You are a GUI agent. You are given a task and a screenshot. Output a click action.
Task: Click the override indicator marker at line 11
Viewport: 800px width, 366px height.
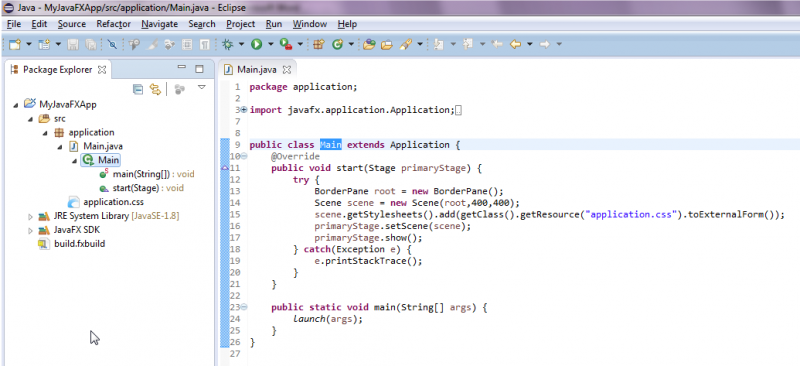point(224,168)
